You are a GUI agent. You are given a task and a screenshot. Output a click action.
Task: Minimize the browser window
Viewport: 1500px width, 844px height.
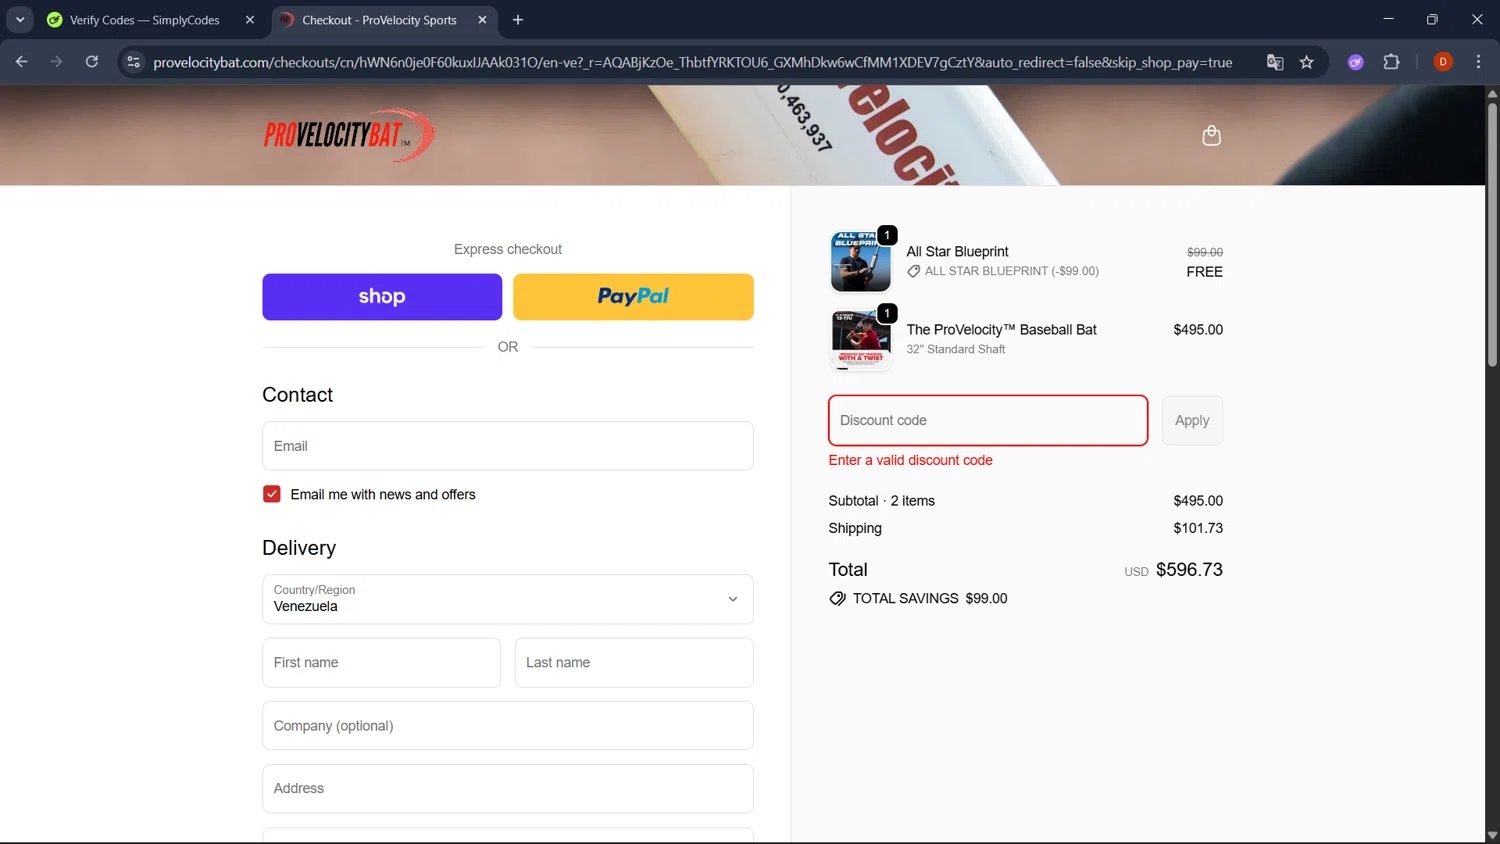1388,20
